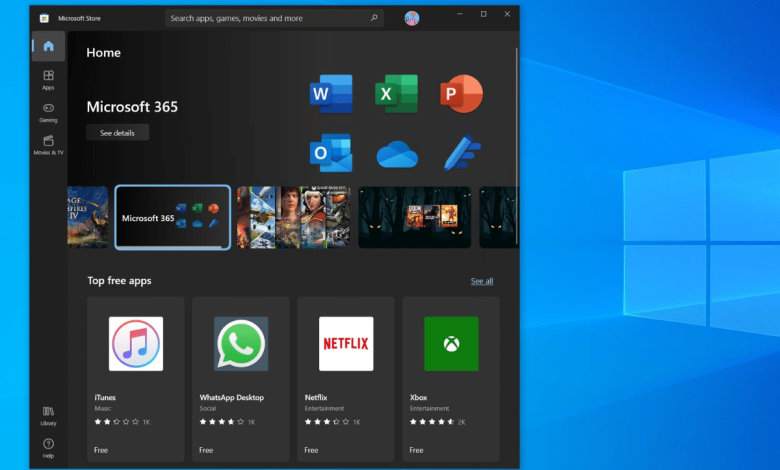The width and height of the screenshot is (780, 470).
Task: Open the WhatsApp Desktop app icon
Action: 241,344
